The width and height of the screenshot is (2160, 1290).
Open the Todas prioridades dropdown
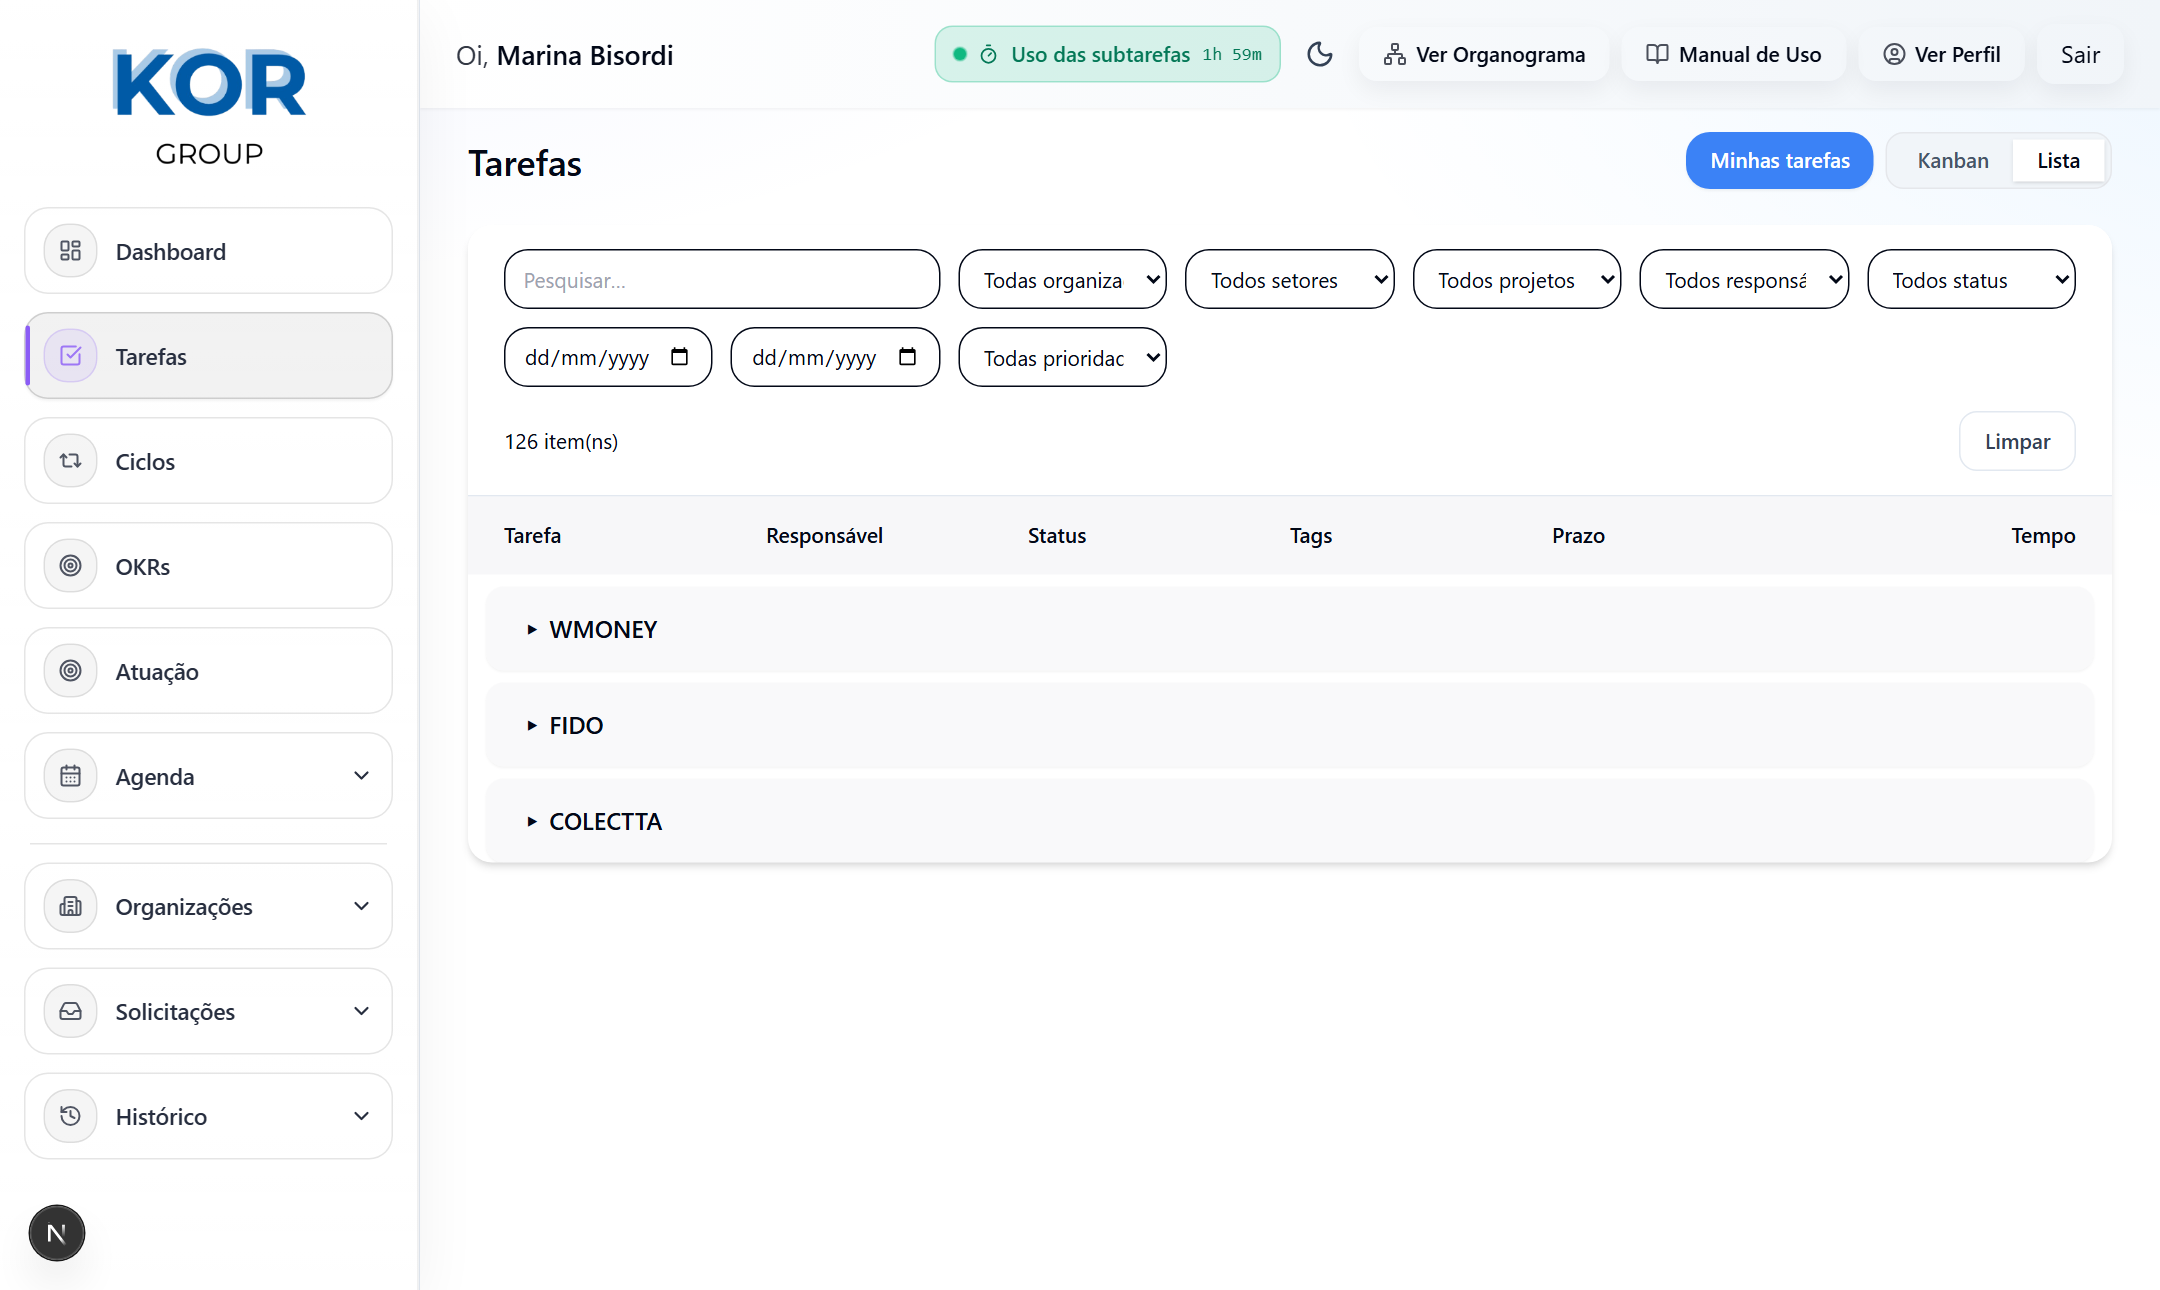point(1062,358)
